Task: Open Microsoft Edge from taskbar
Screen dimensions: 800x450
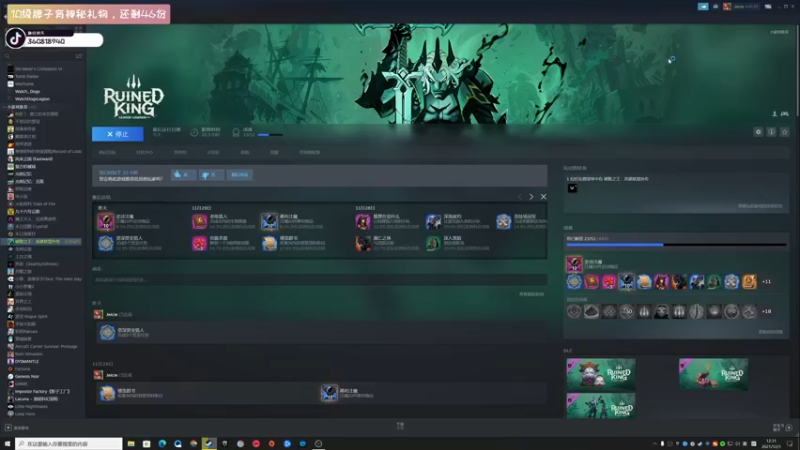Action: 162,444
